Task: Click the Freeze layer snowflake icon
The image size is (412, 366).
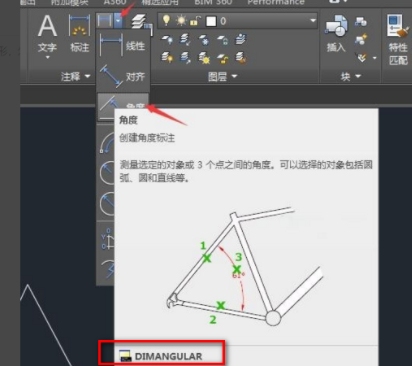Action: pyautogui.click(x=204, y=40)
